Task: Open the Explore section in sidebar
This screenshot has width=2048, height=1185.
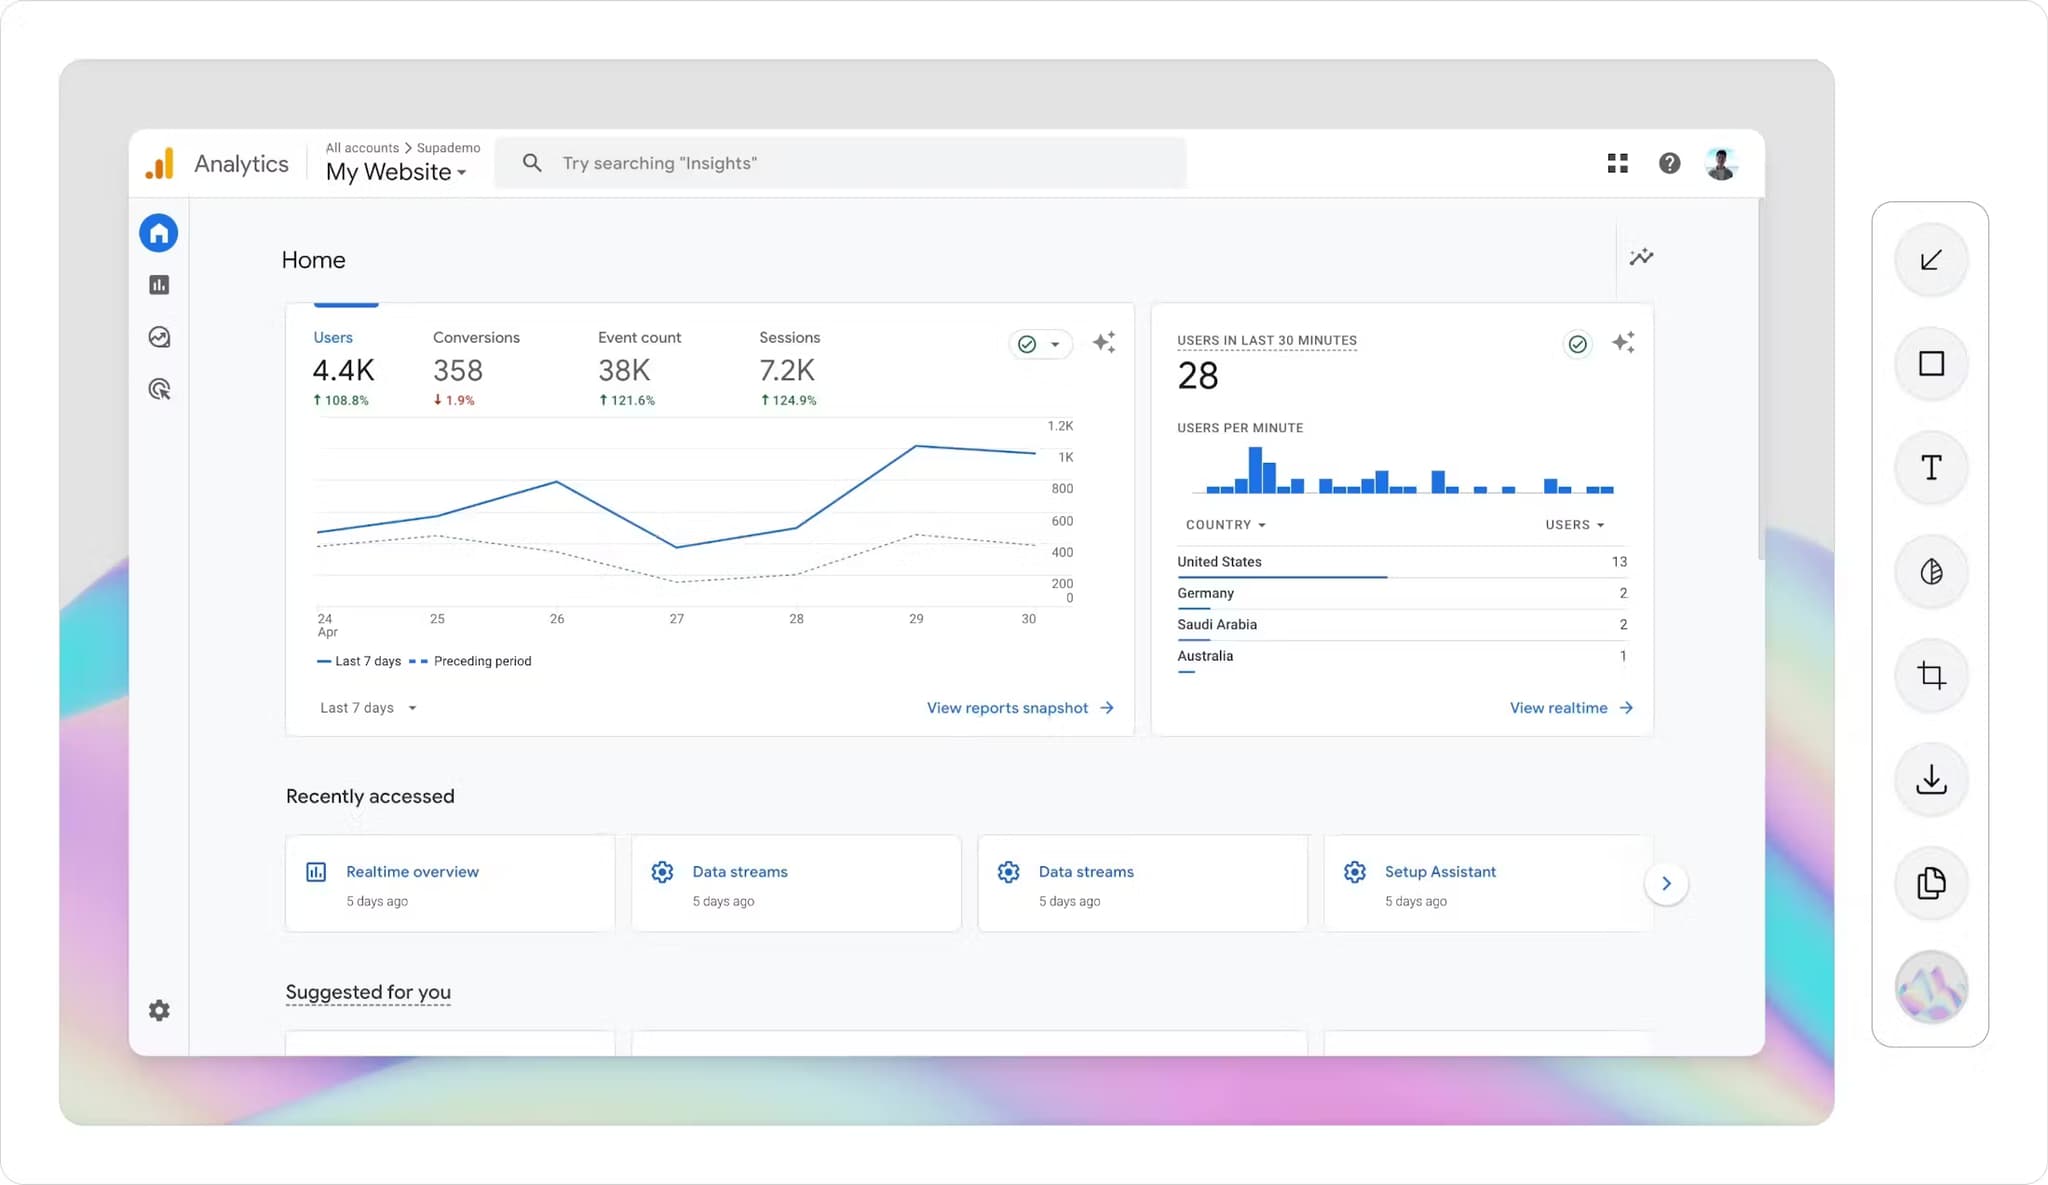Action: (159, 337)
